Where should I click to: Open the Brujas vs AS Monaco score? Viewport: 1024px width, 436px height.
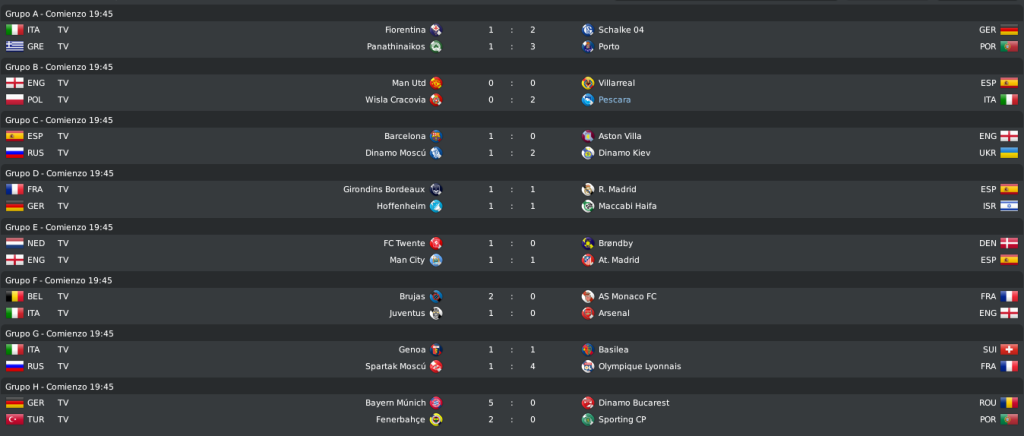click(x=512, y=296)
